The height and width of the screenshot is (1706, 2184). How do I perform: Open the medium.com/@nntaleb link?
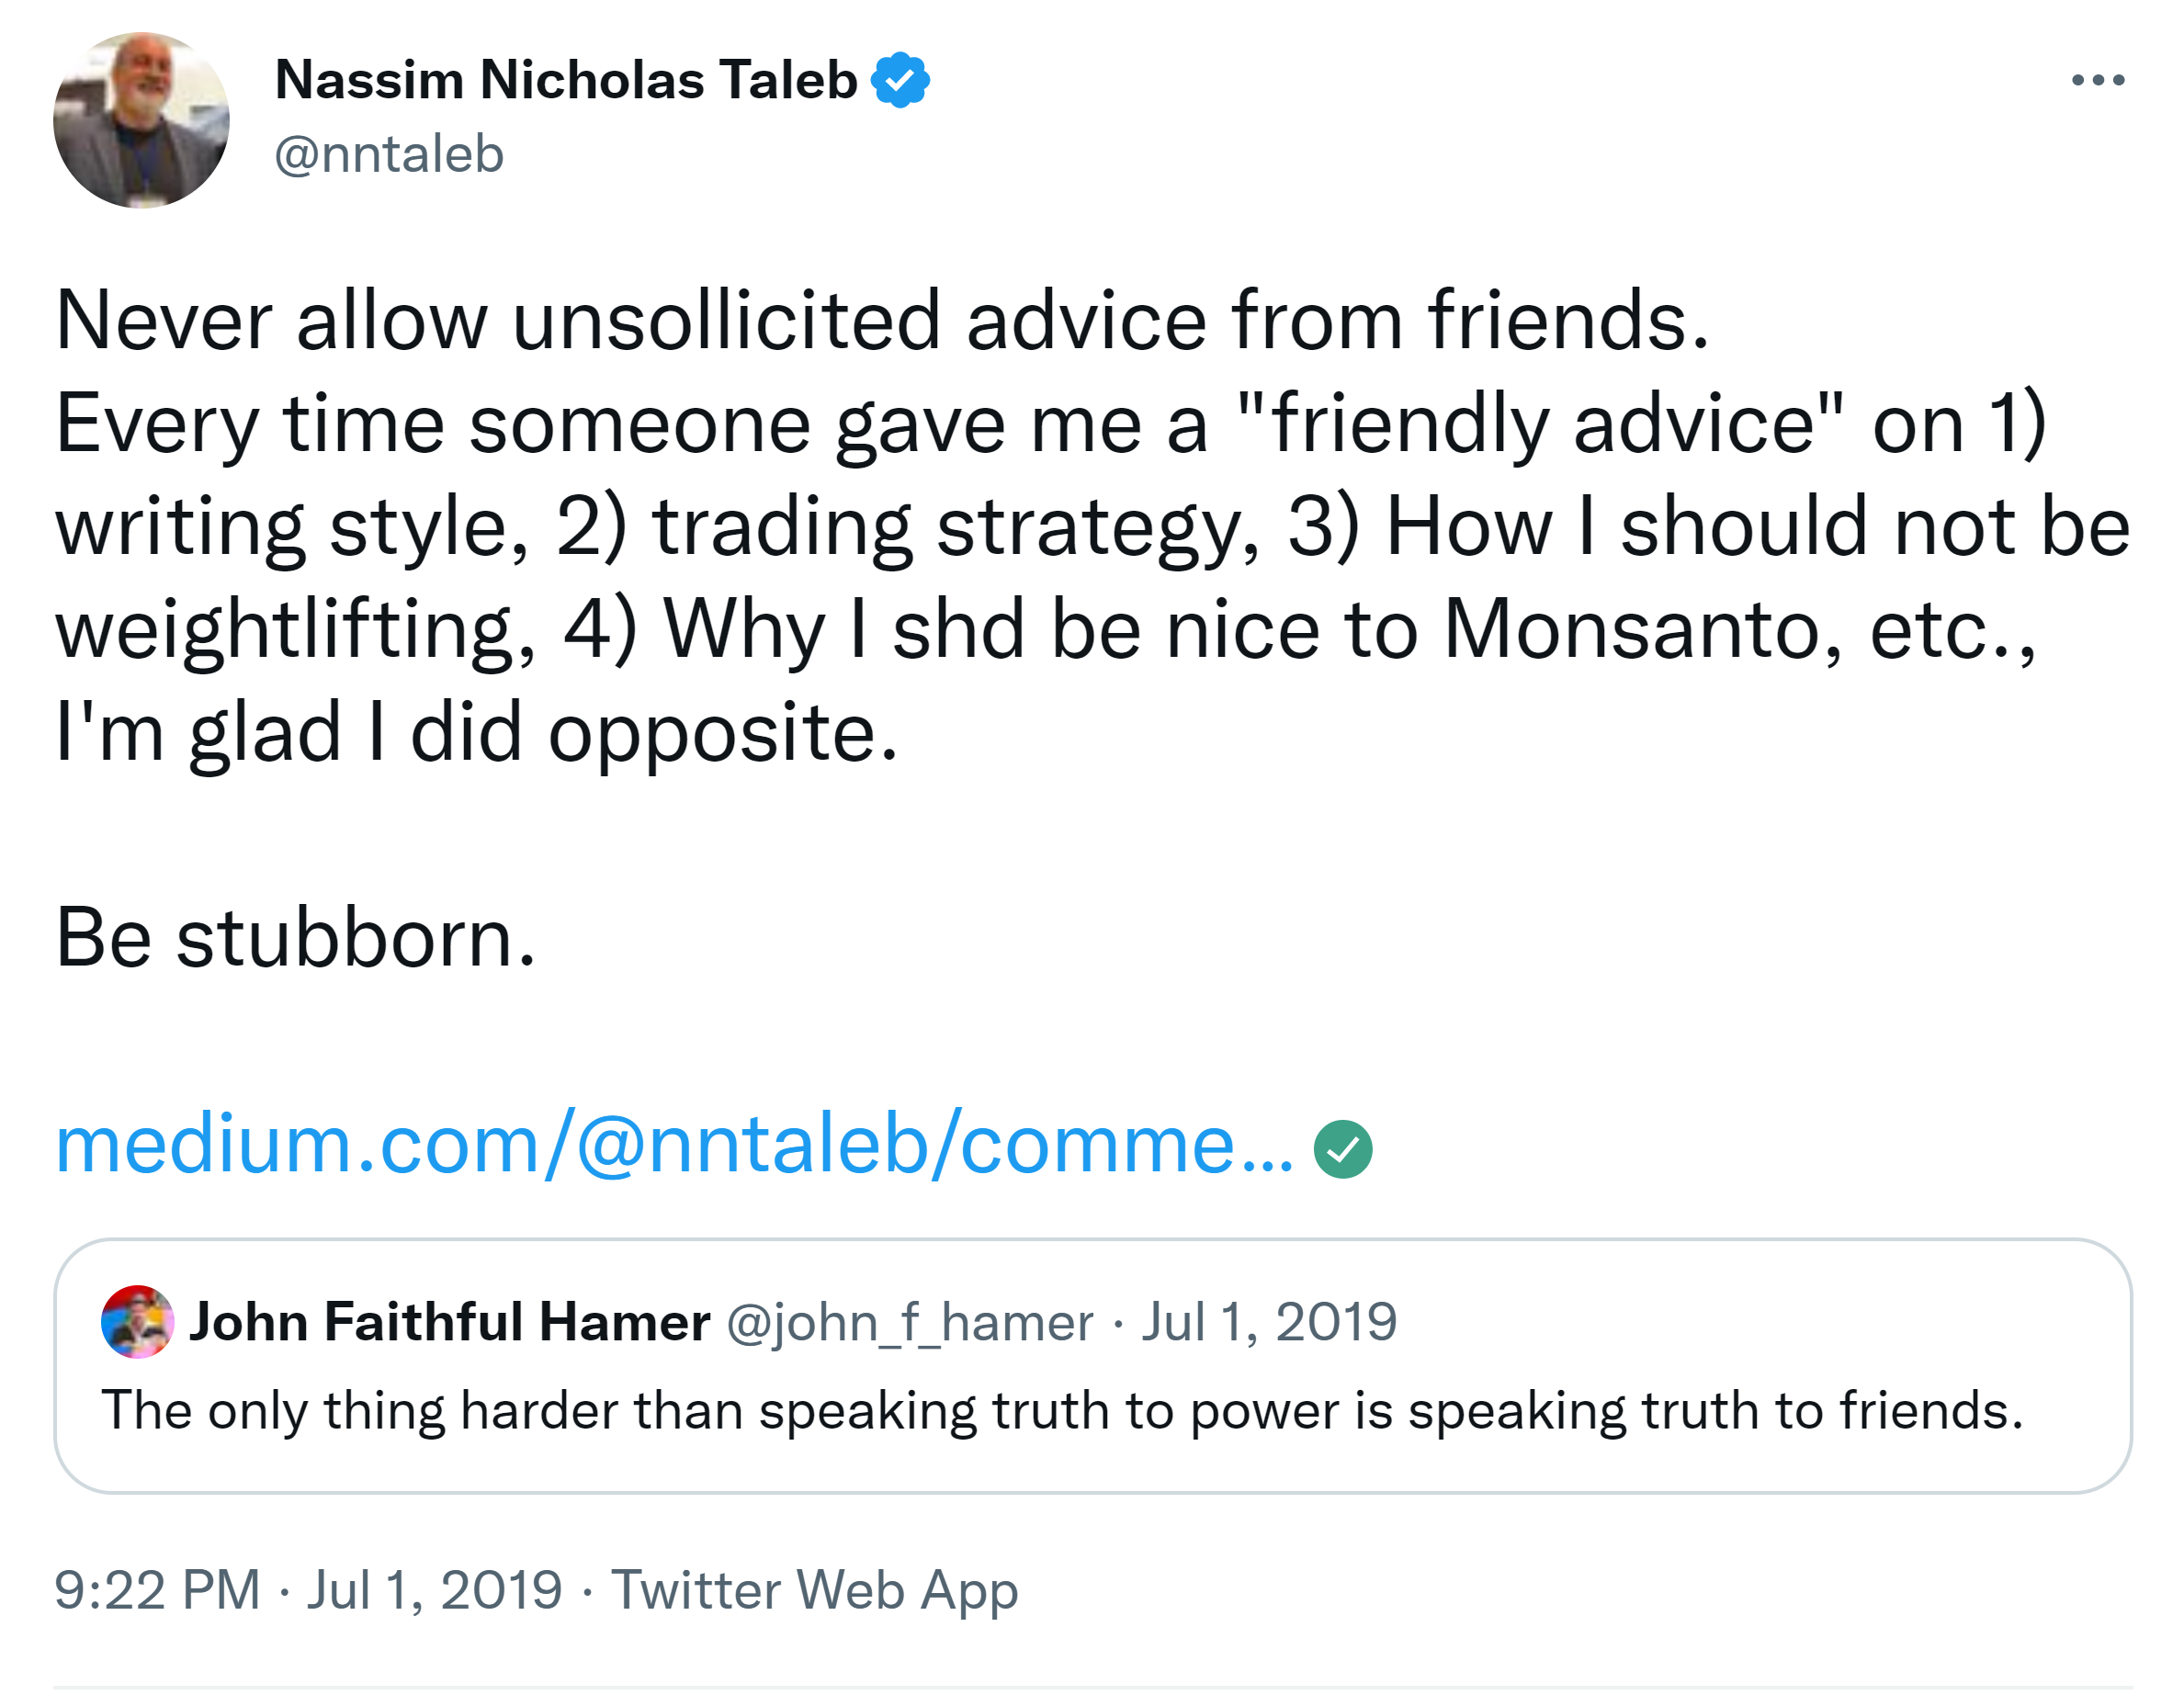pos(674,1144)
